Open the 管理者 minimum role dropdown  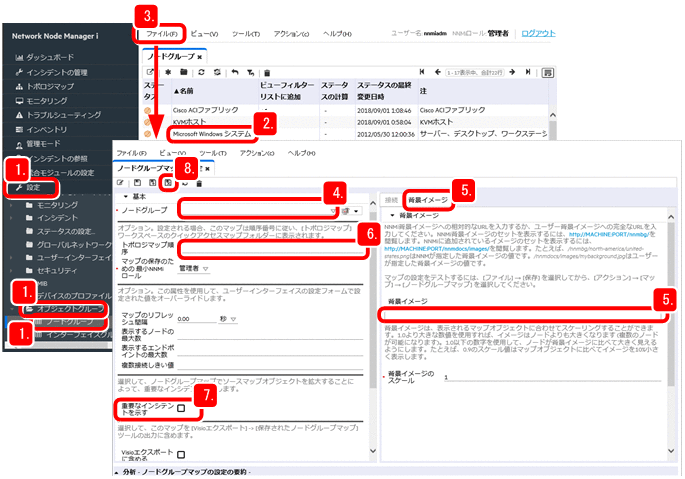coord(194,268)
